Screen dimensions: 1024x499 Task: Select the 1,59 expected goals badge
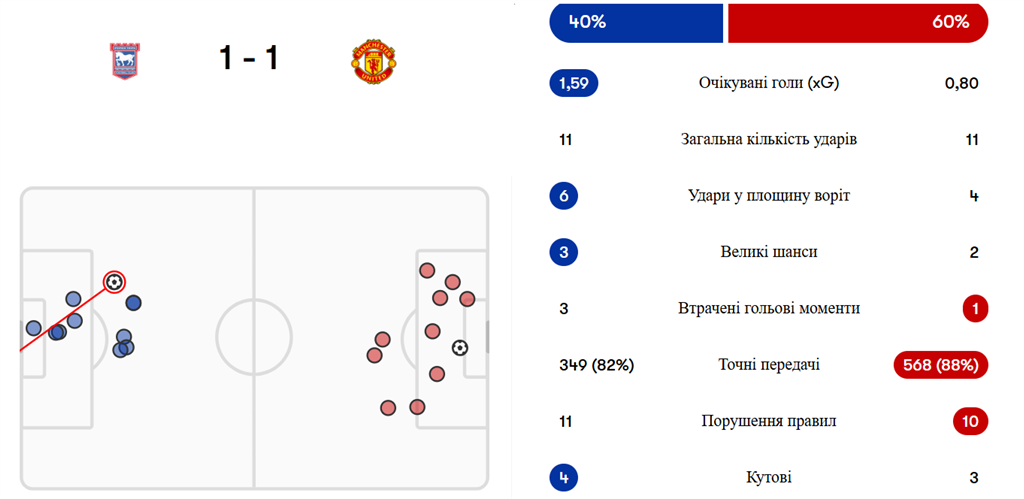point(574,84)
